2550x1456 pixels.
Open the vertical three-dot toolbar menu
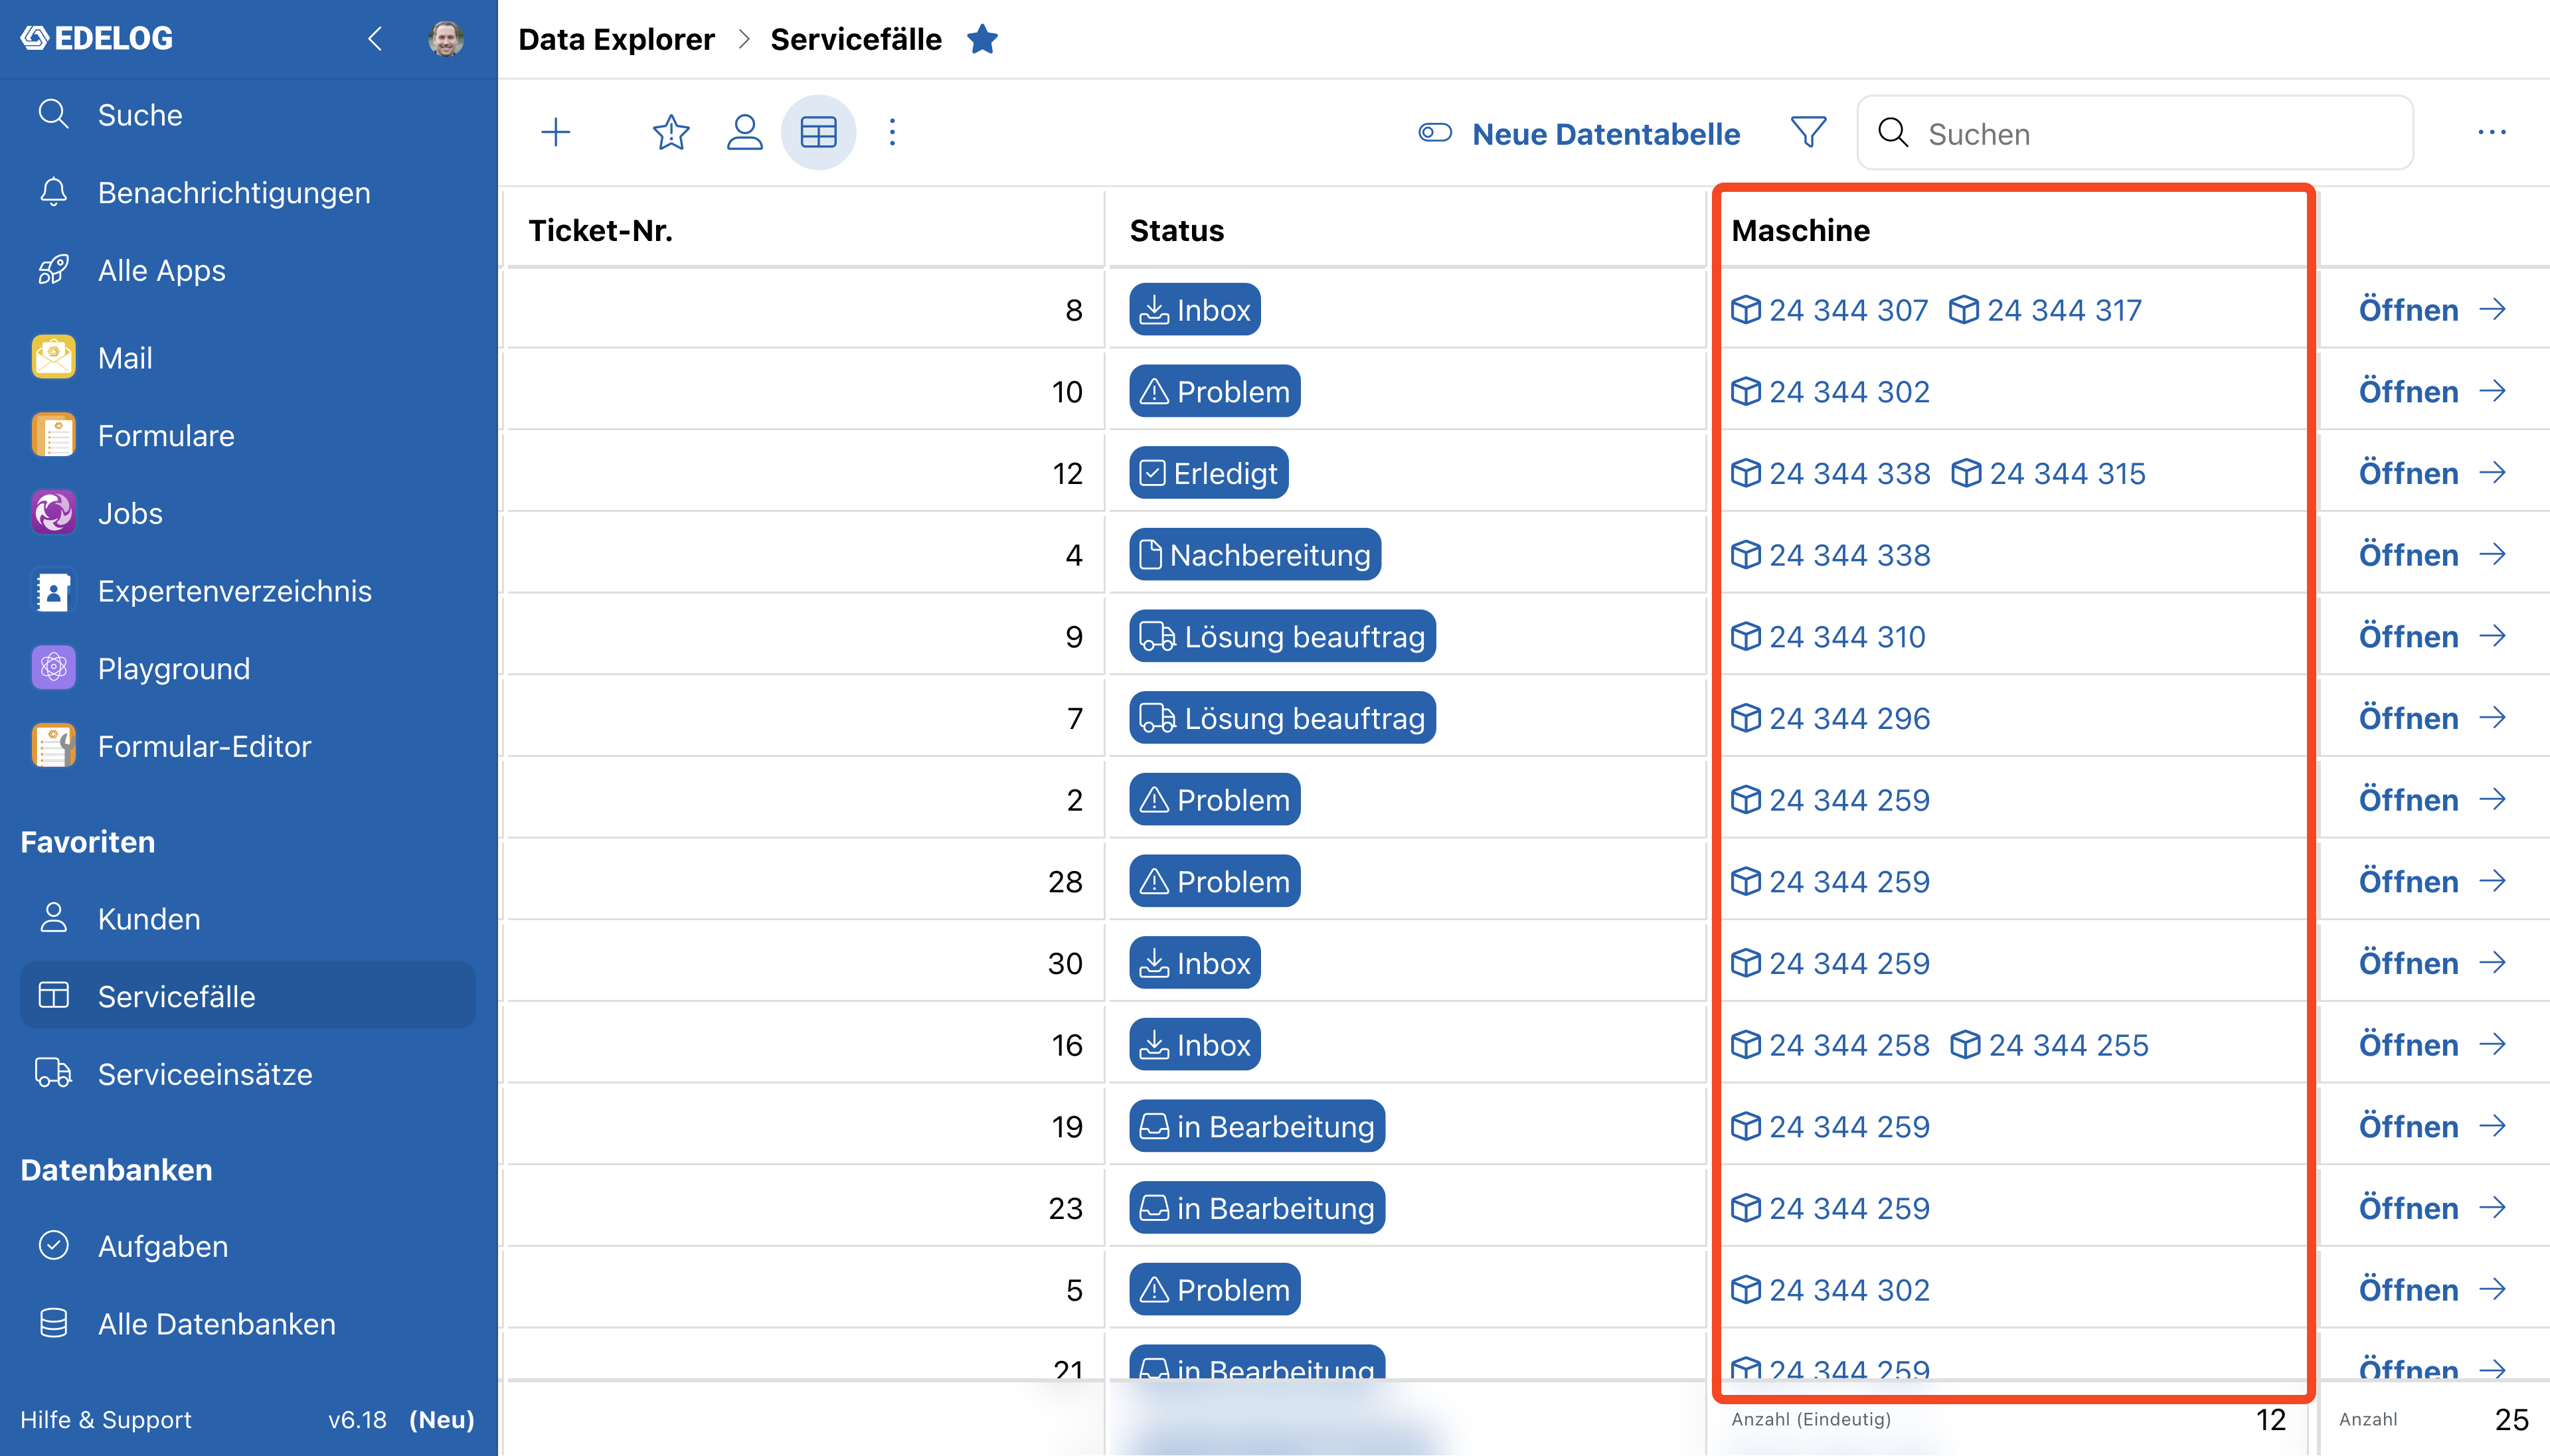(893, 132)
